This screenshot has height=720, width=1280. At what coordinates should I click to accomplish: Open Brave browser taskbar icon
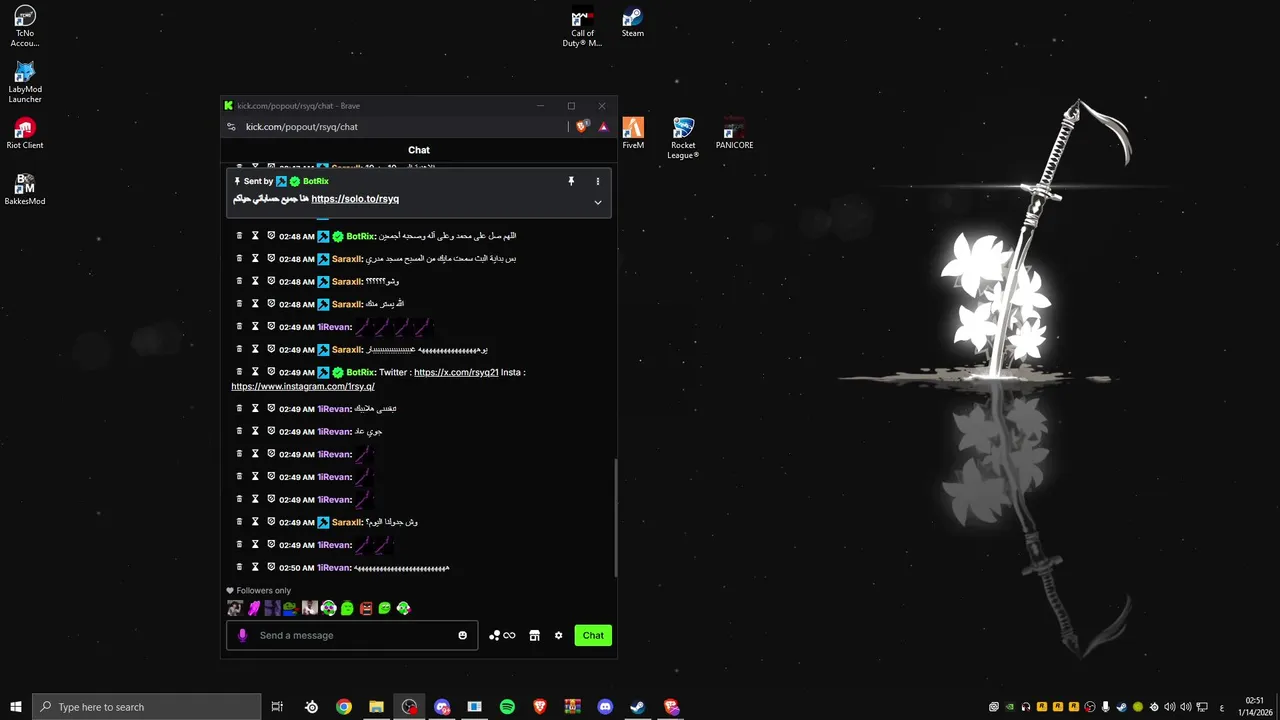(x=540, y=707)
